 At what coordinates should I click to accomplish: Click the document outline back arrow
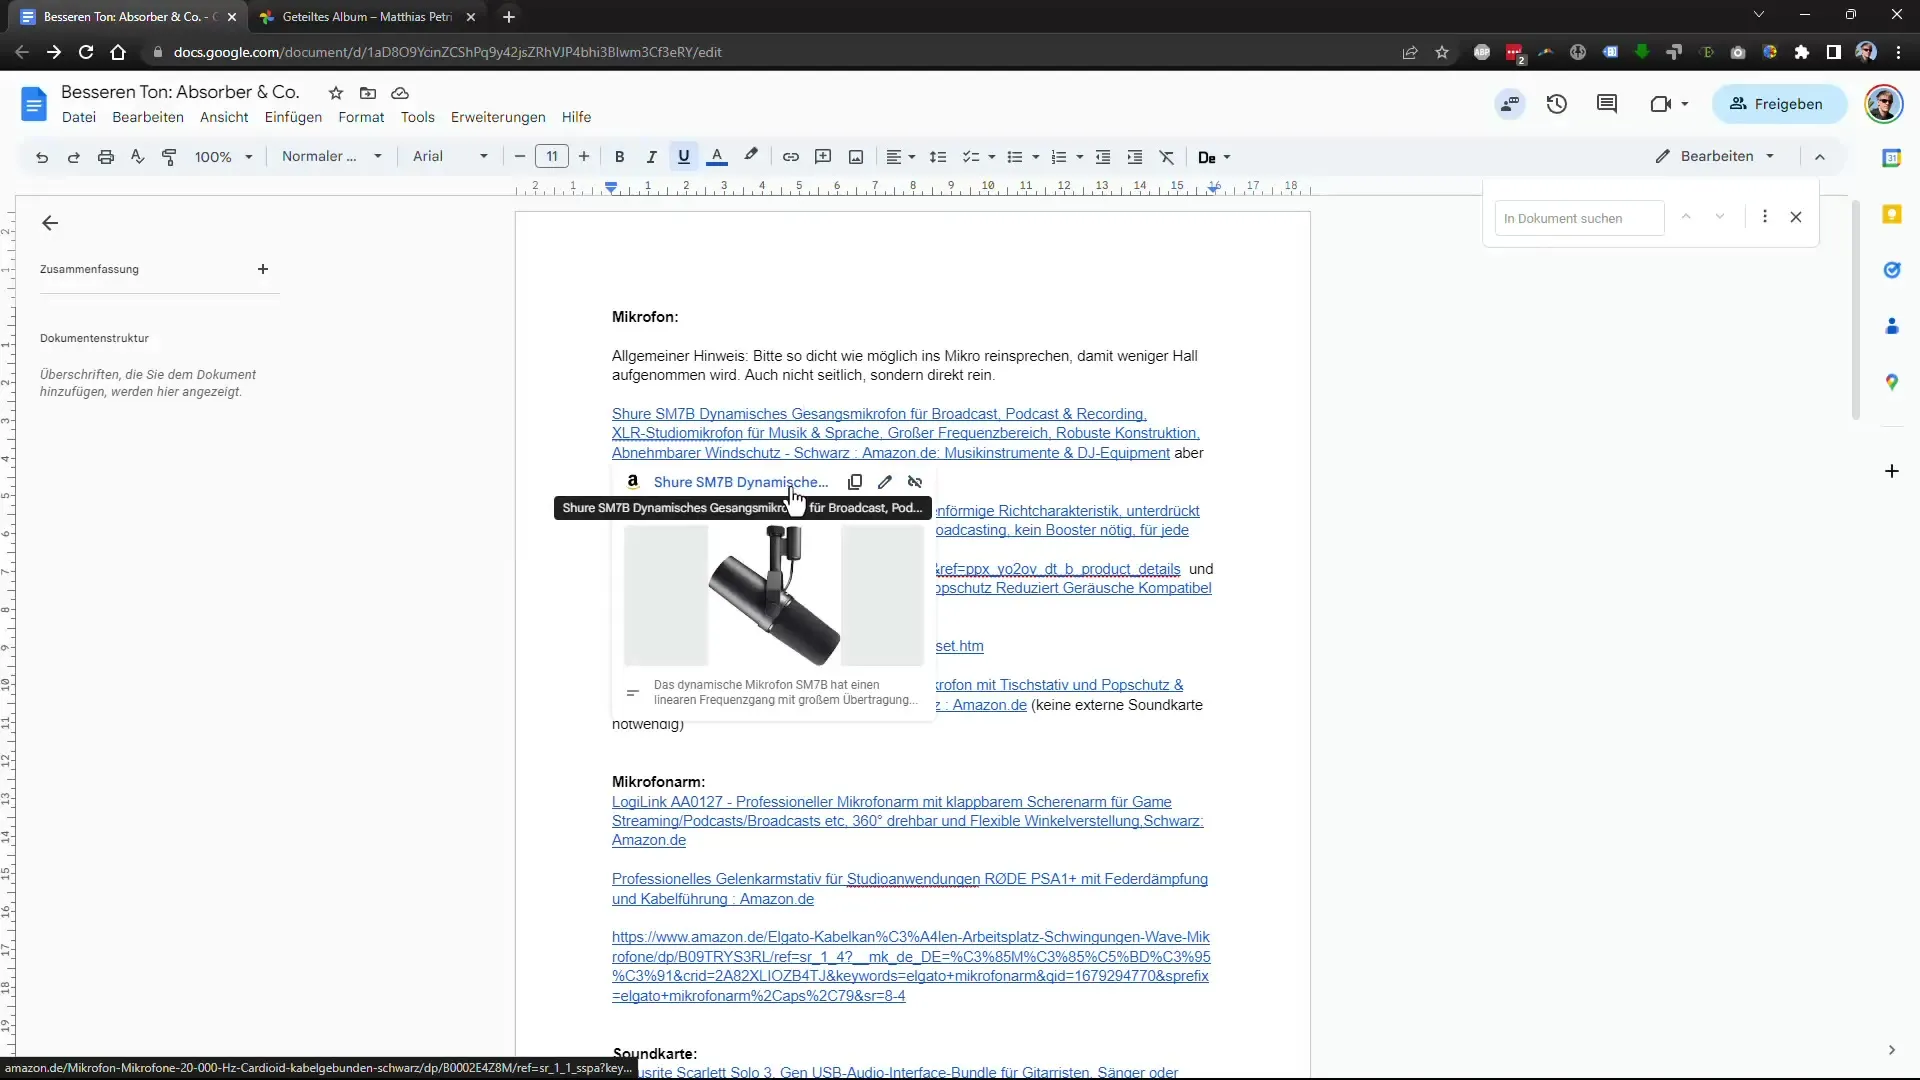tap(50, 223)
